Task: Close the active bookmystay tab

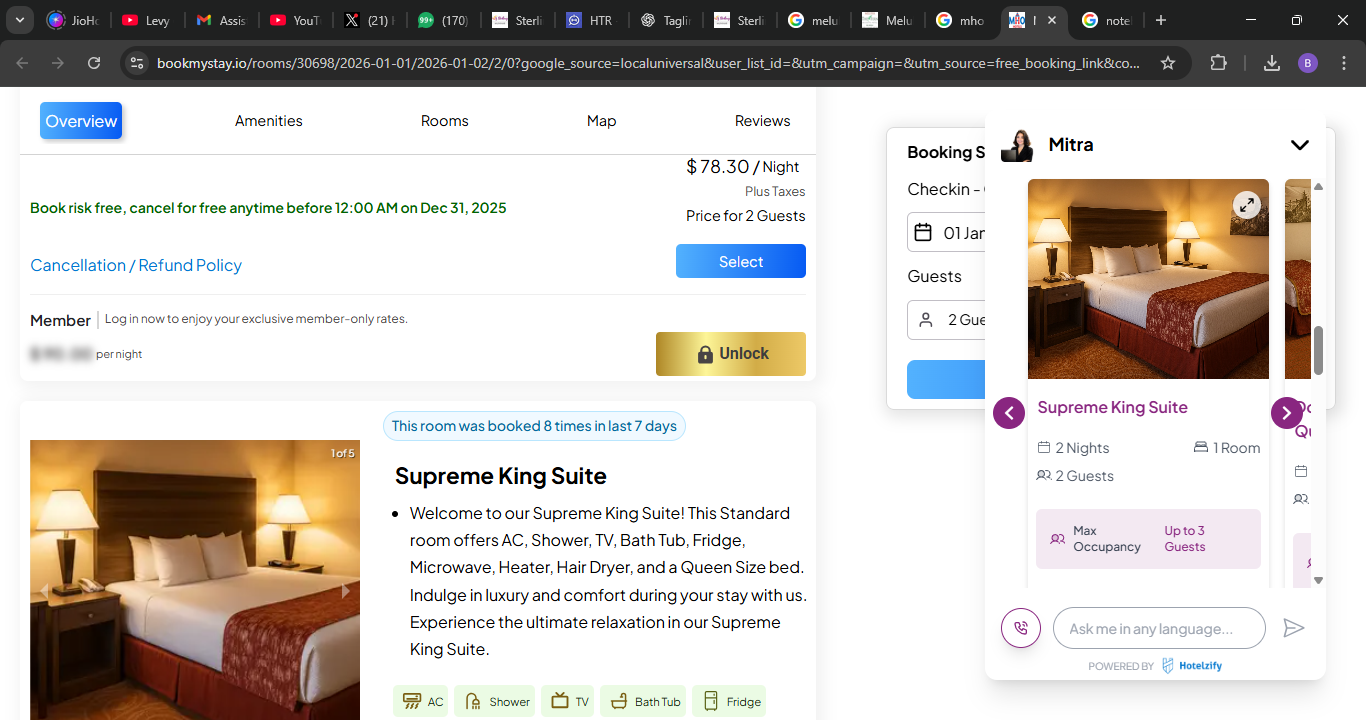Action: pyautogui.click(x=1052, y=20)
